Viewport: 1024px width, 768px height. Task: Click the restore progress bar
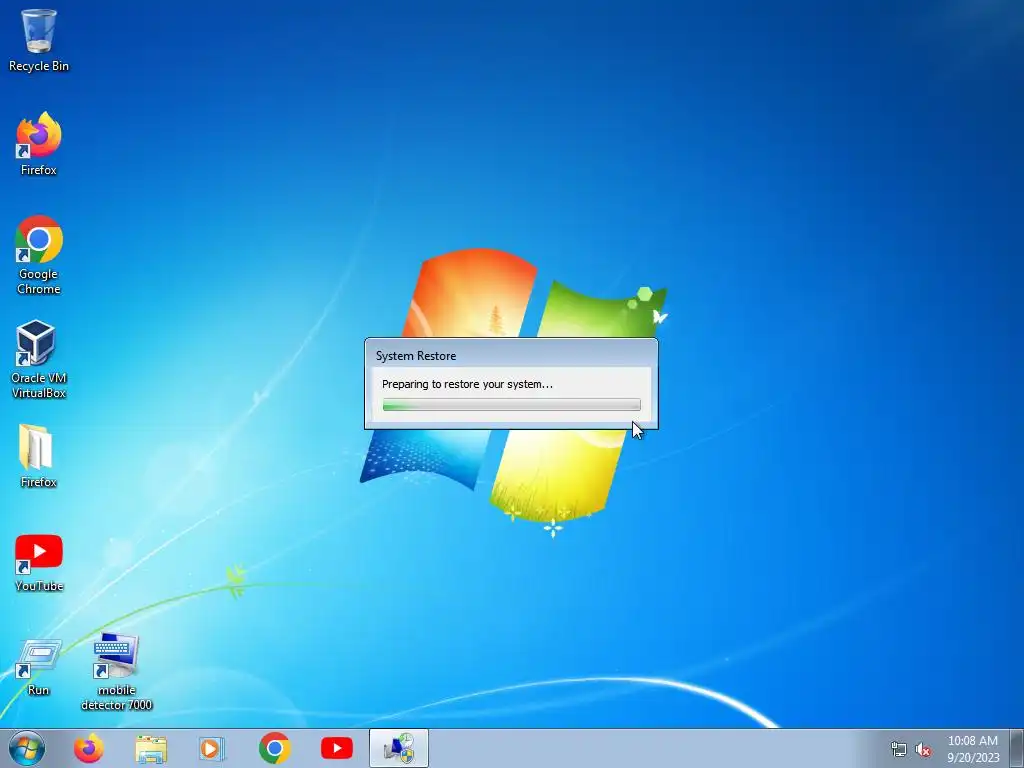[511, 406]
